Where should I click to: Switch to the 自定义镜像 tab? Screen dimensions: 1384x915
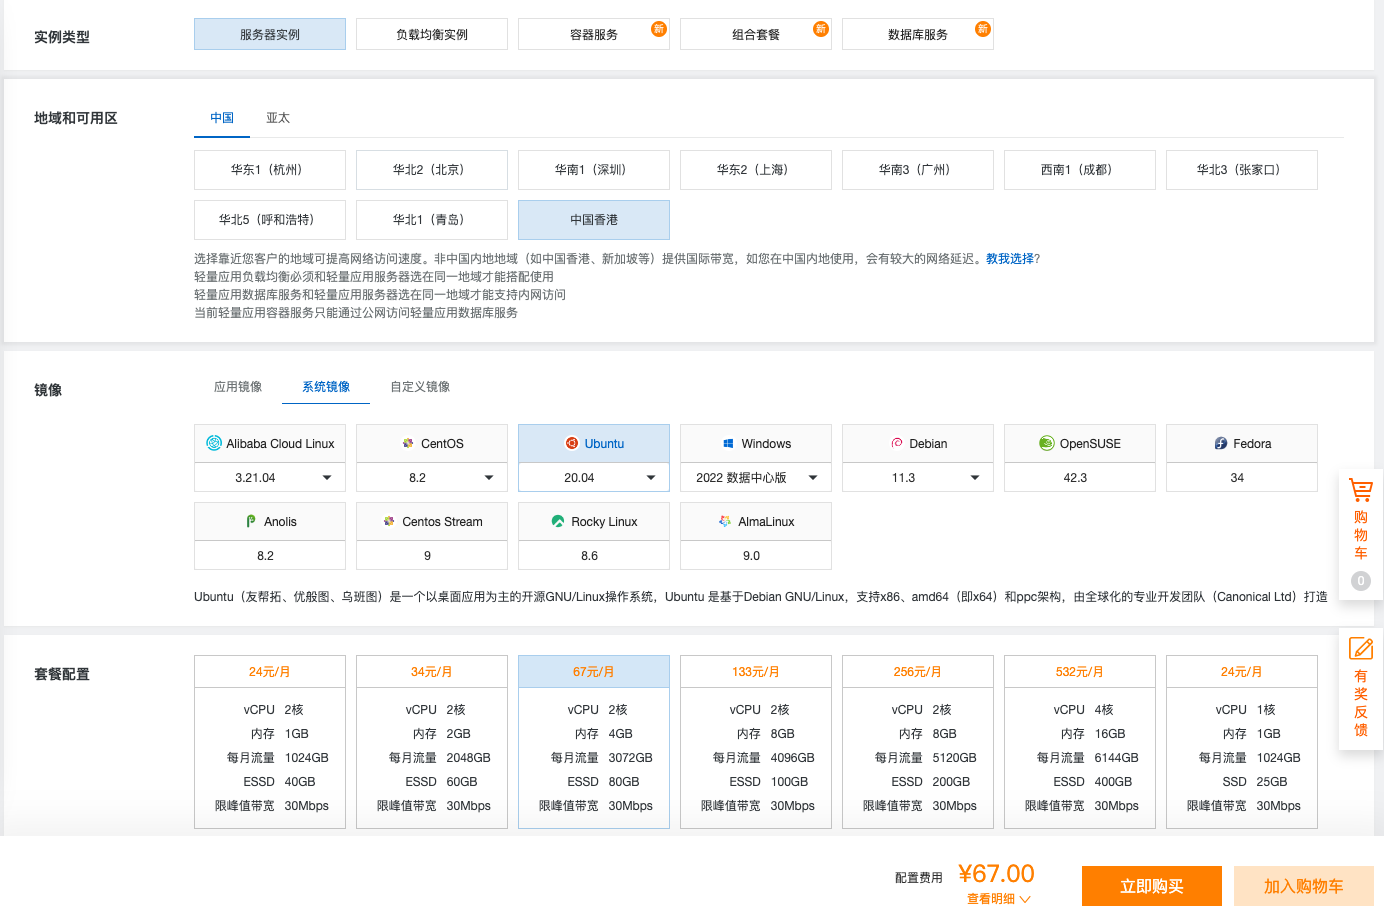click(420, 387)
